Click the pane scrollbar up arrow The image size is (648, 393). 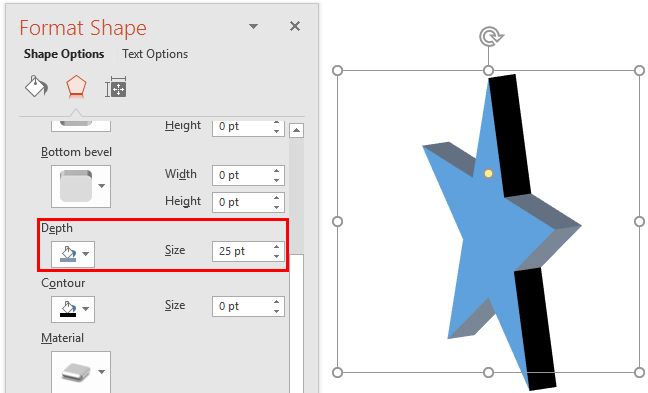296,131
